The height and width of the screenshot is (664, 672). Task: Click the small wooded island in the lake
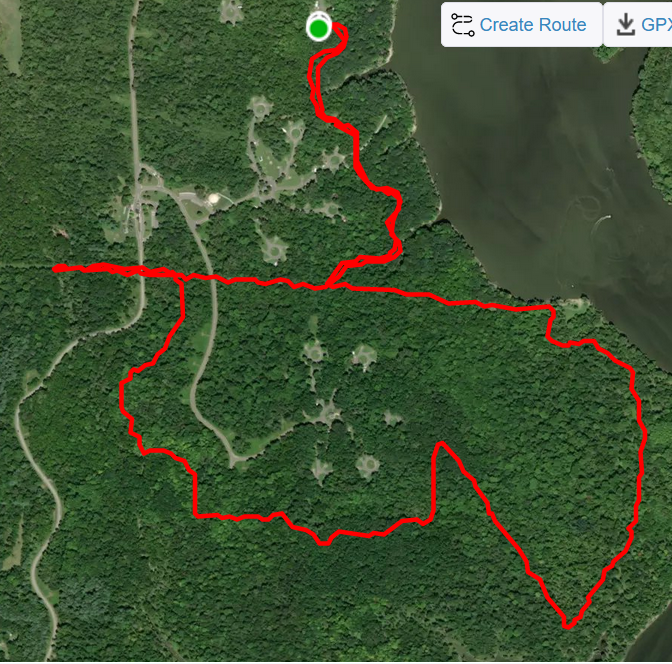pos(608,53)
